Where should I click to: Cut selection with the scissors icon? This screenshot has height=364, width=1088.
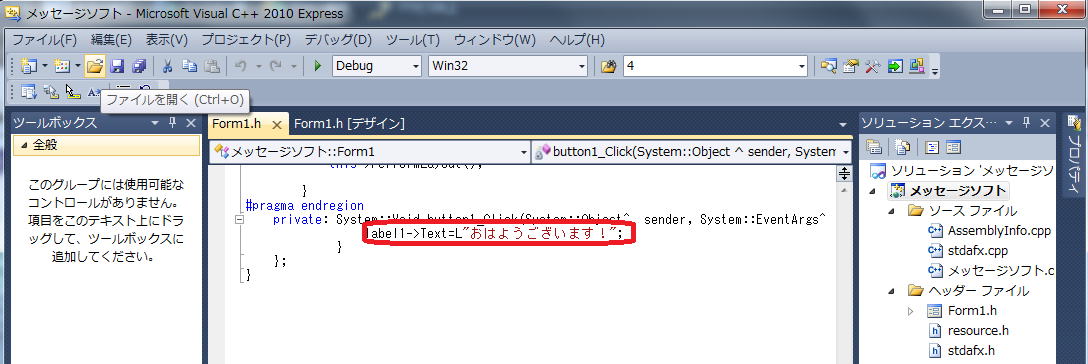[x=167, y=66]
